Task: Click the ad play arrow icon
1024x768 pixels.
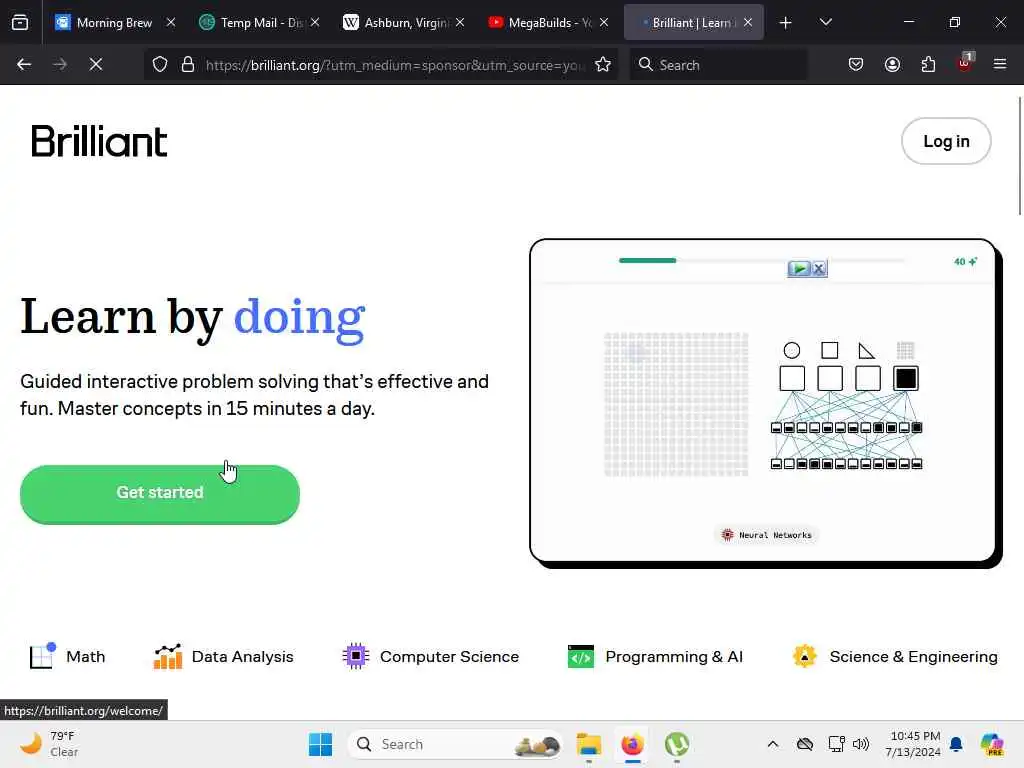Action: (799, 268)
